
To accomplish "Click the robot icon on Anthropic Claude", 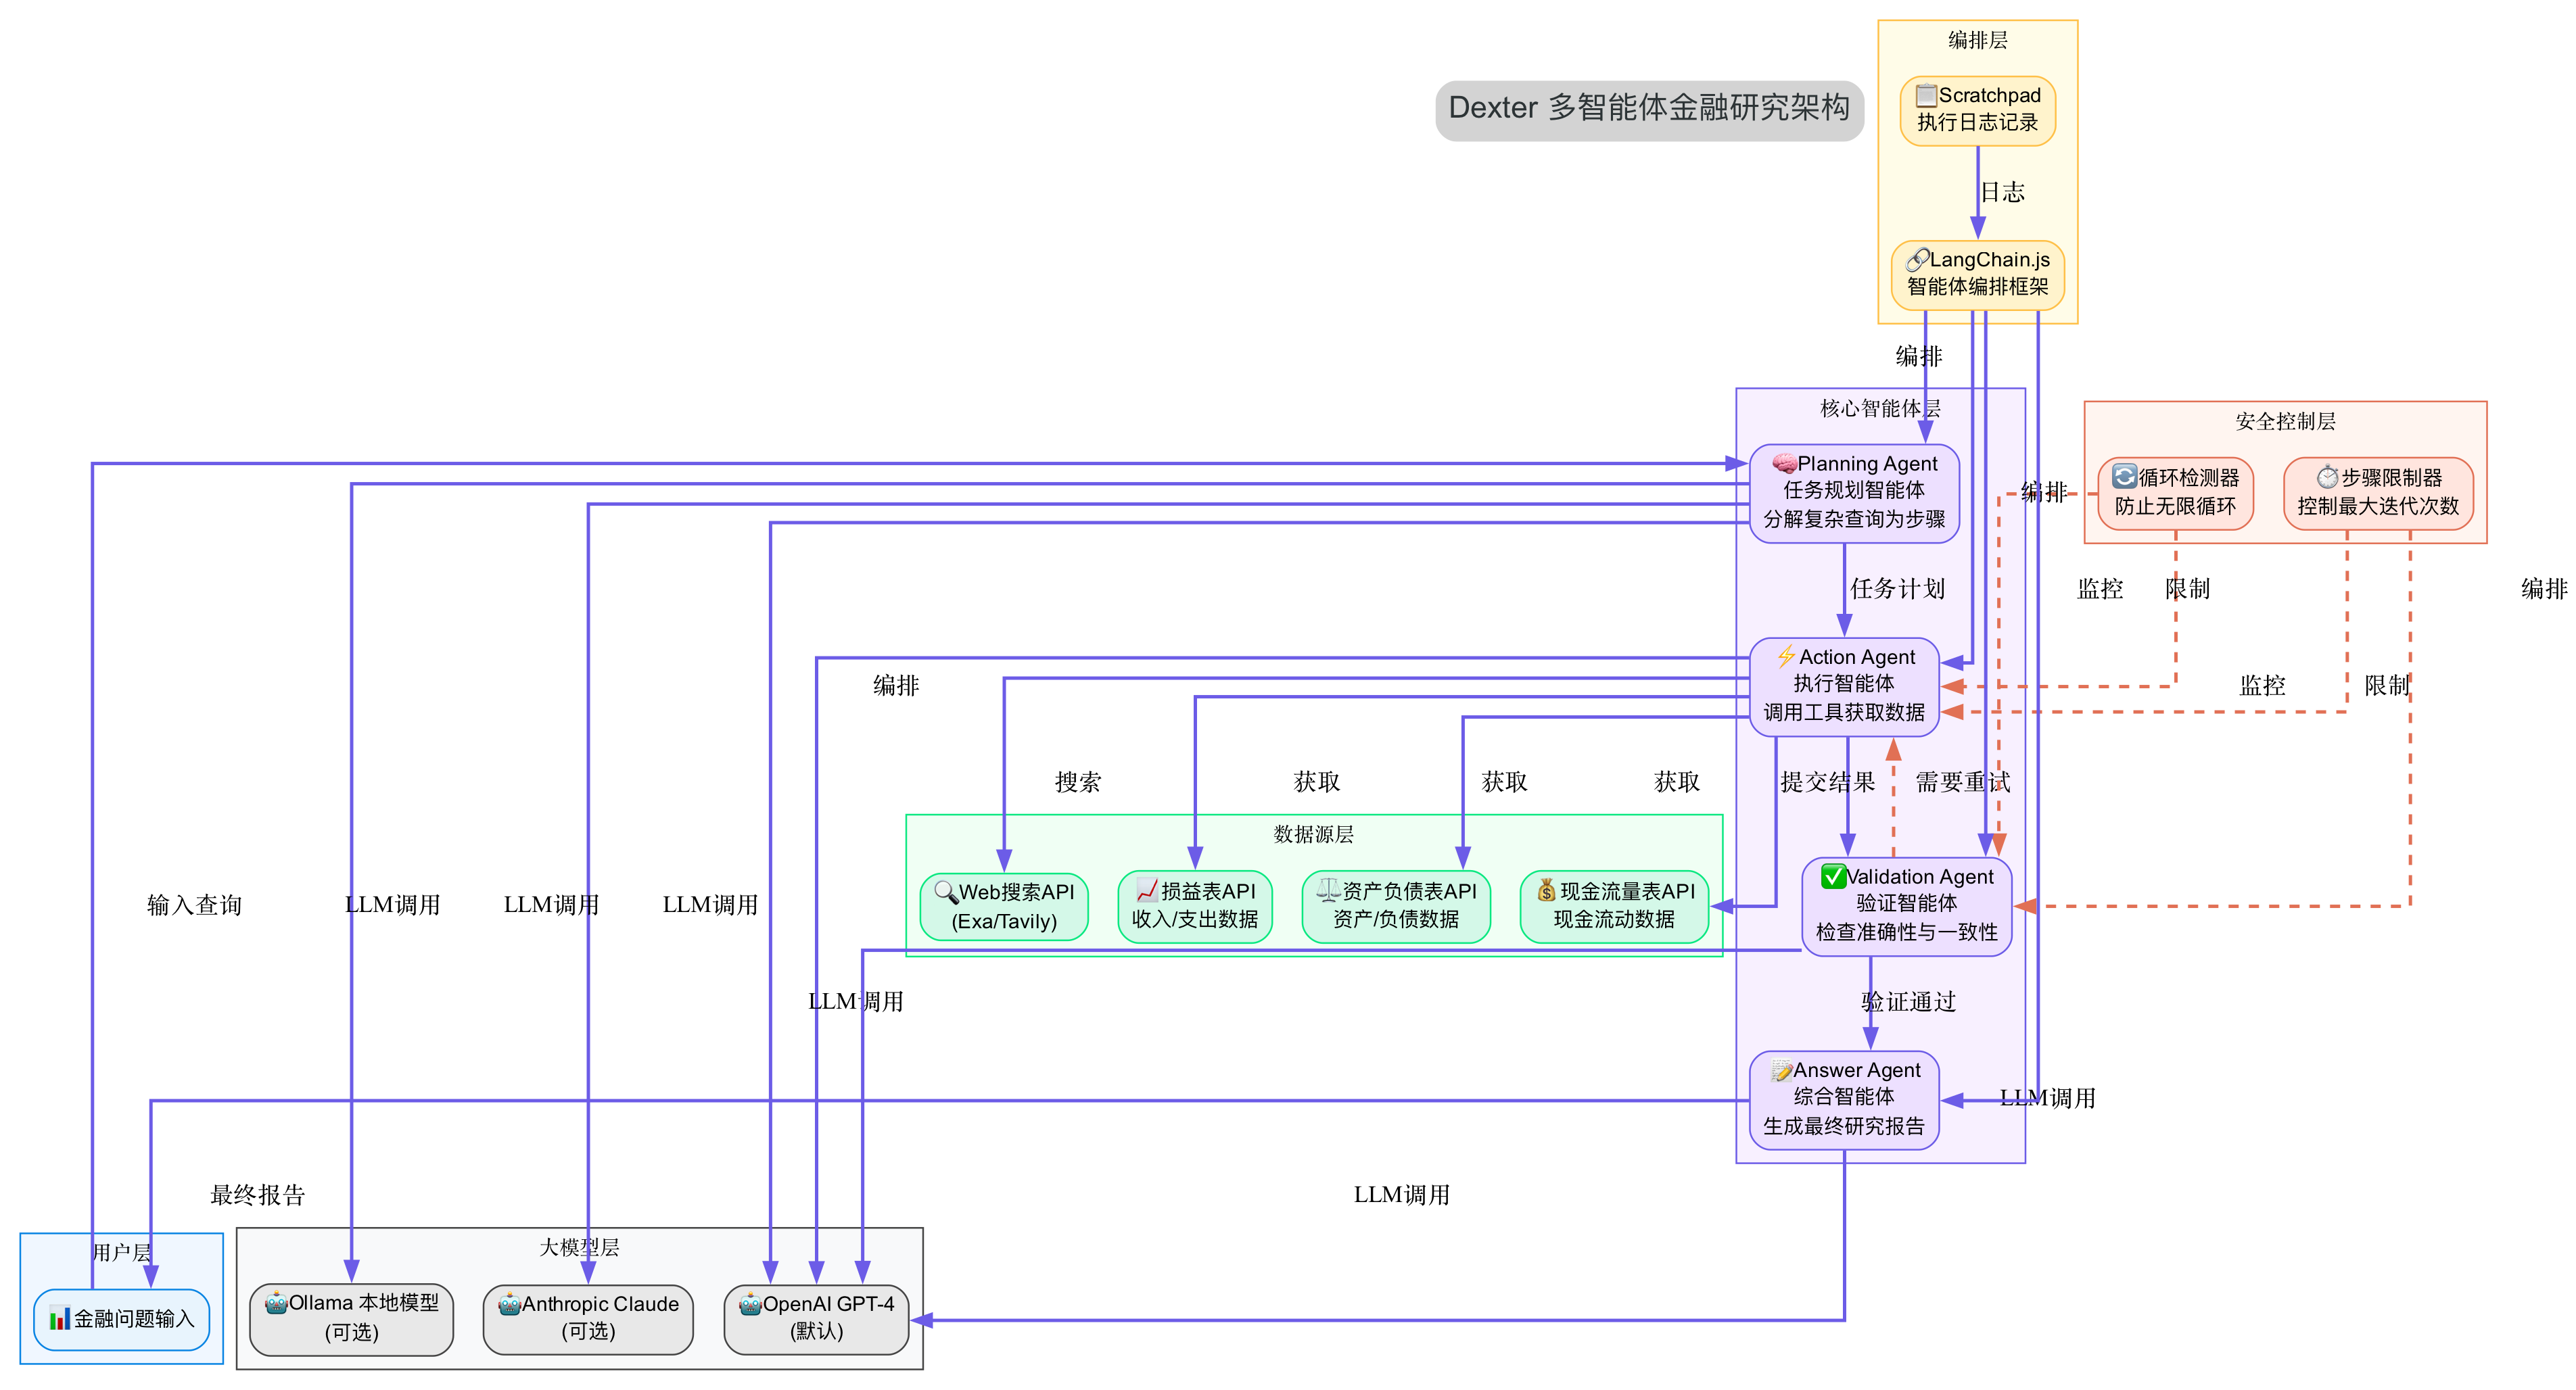I will (509, 1304).
